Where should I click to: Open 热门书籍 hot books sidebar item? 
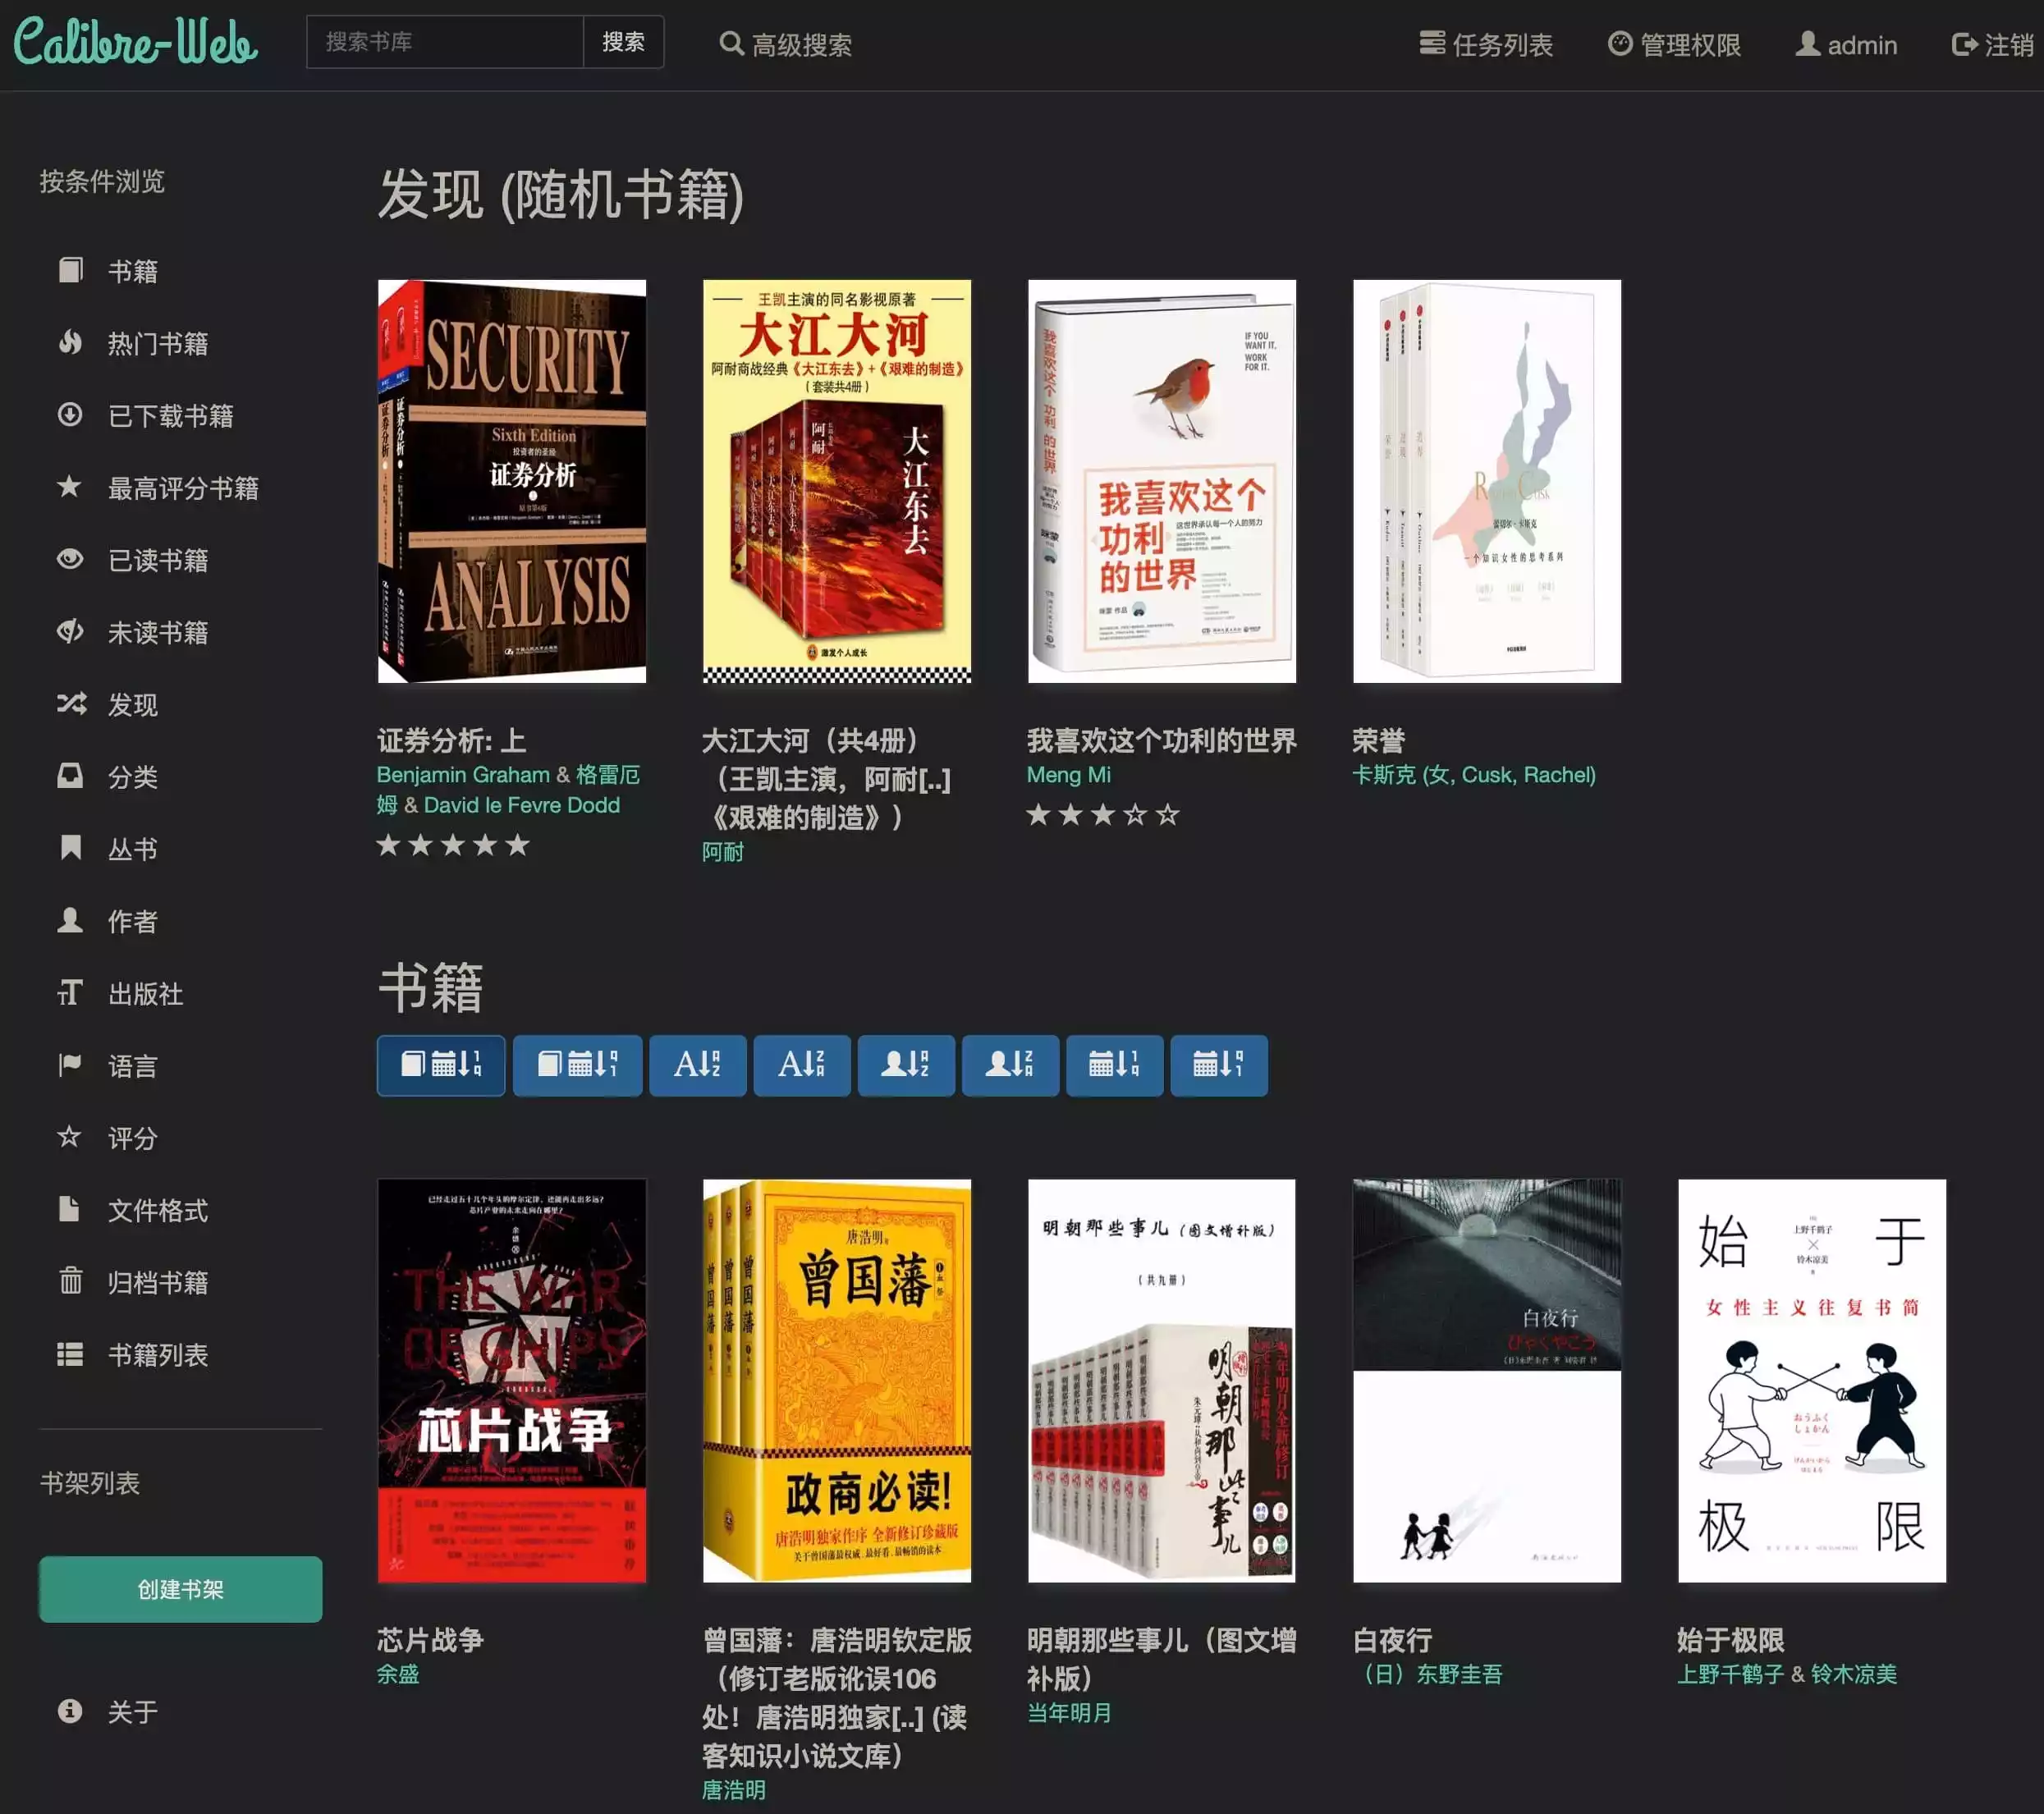tap(157, 344)
